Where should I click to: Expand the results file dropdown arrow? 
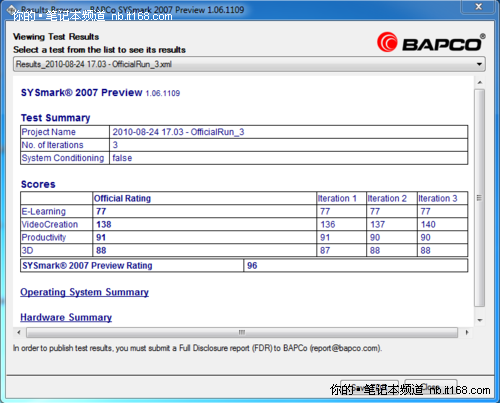479,64
